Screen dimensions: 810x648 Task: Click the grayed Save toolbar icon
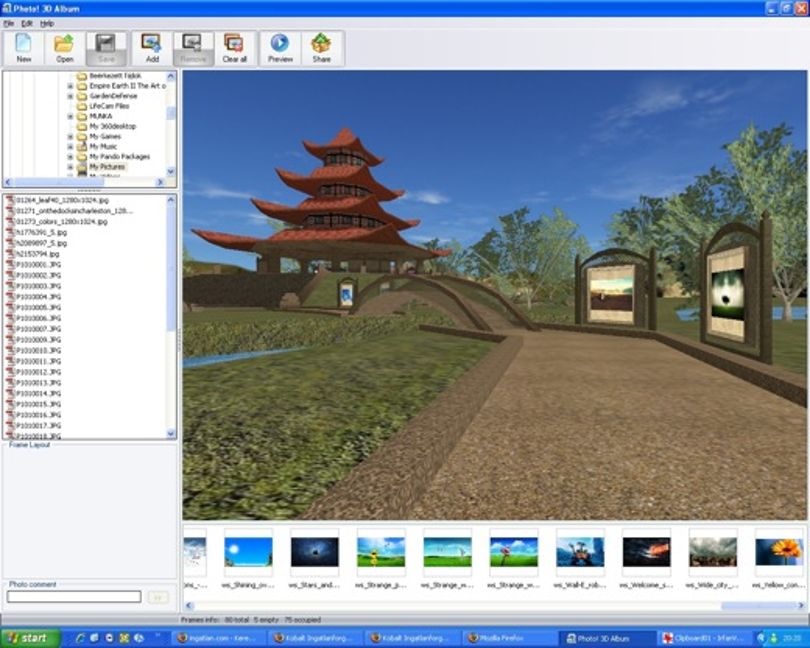tap(106, 49)
